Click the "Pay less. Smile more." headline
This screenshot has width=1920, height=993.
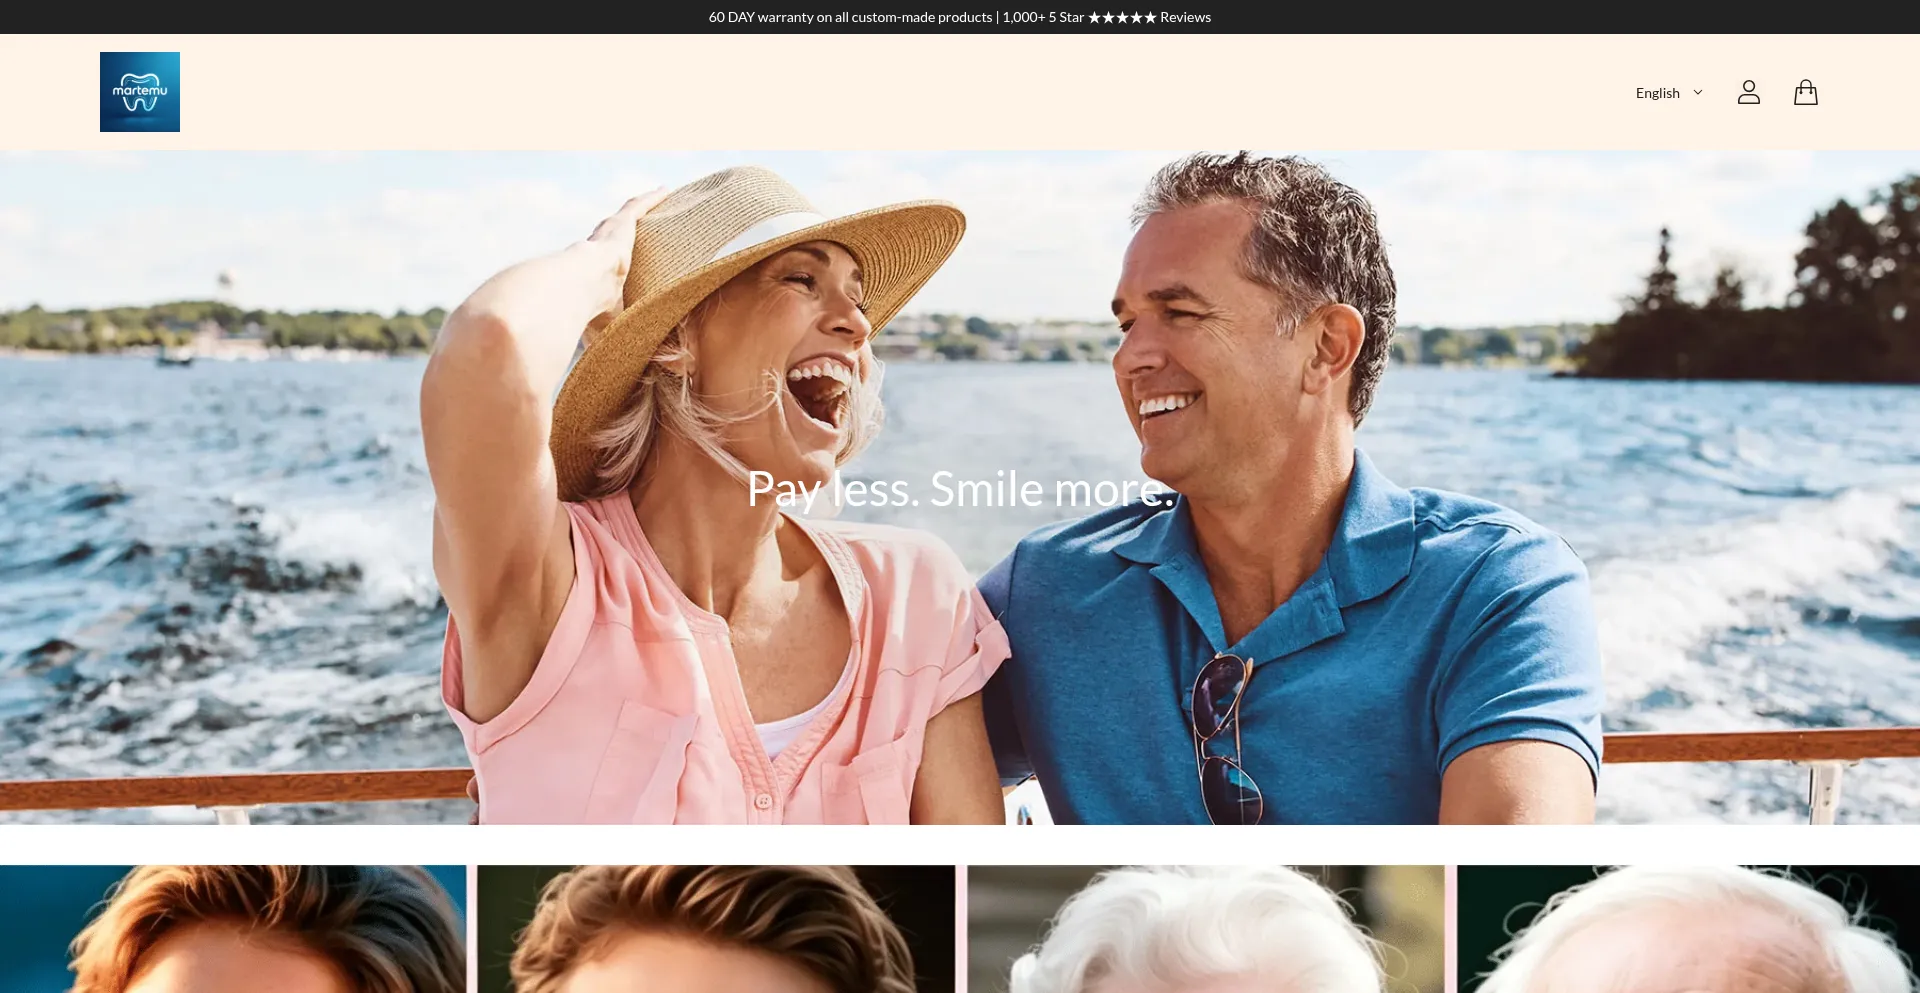click(x=960, y=489)
